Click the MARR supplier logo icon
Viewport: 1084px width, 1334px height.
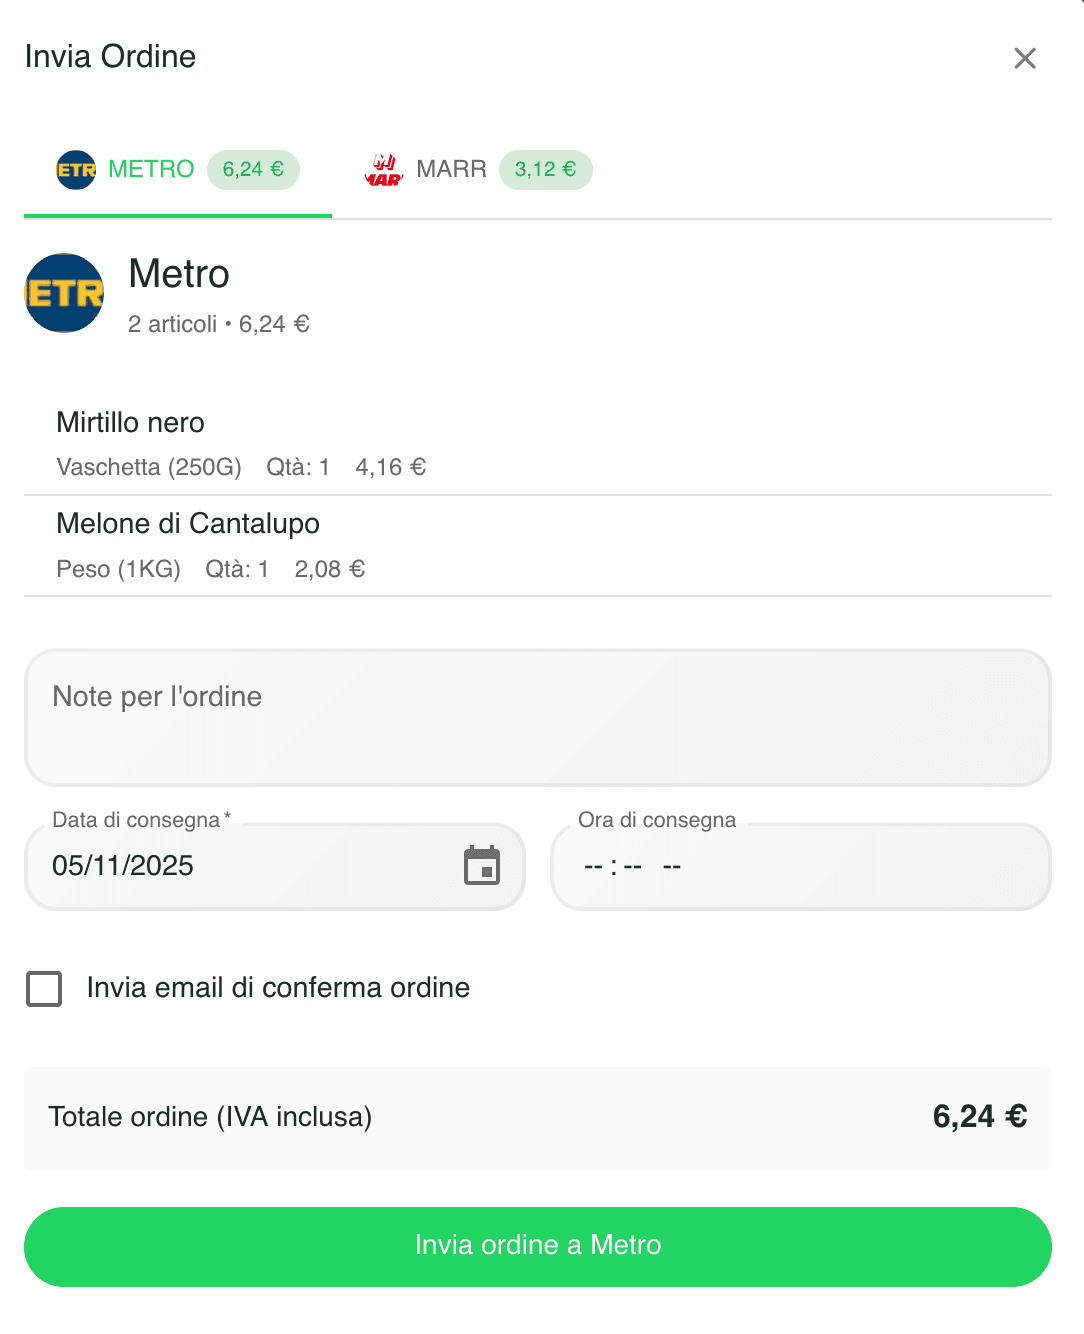[385, 169]
